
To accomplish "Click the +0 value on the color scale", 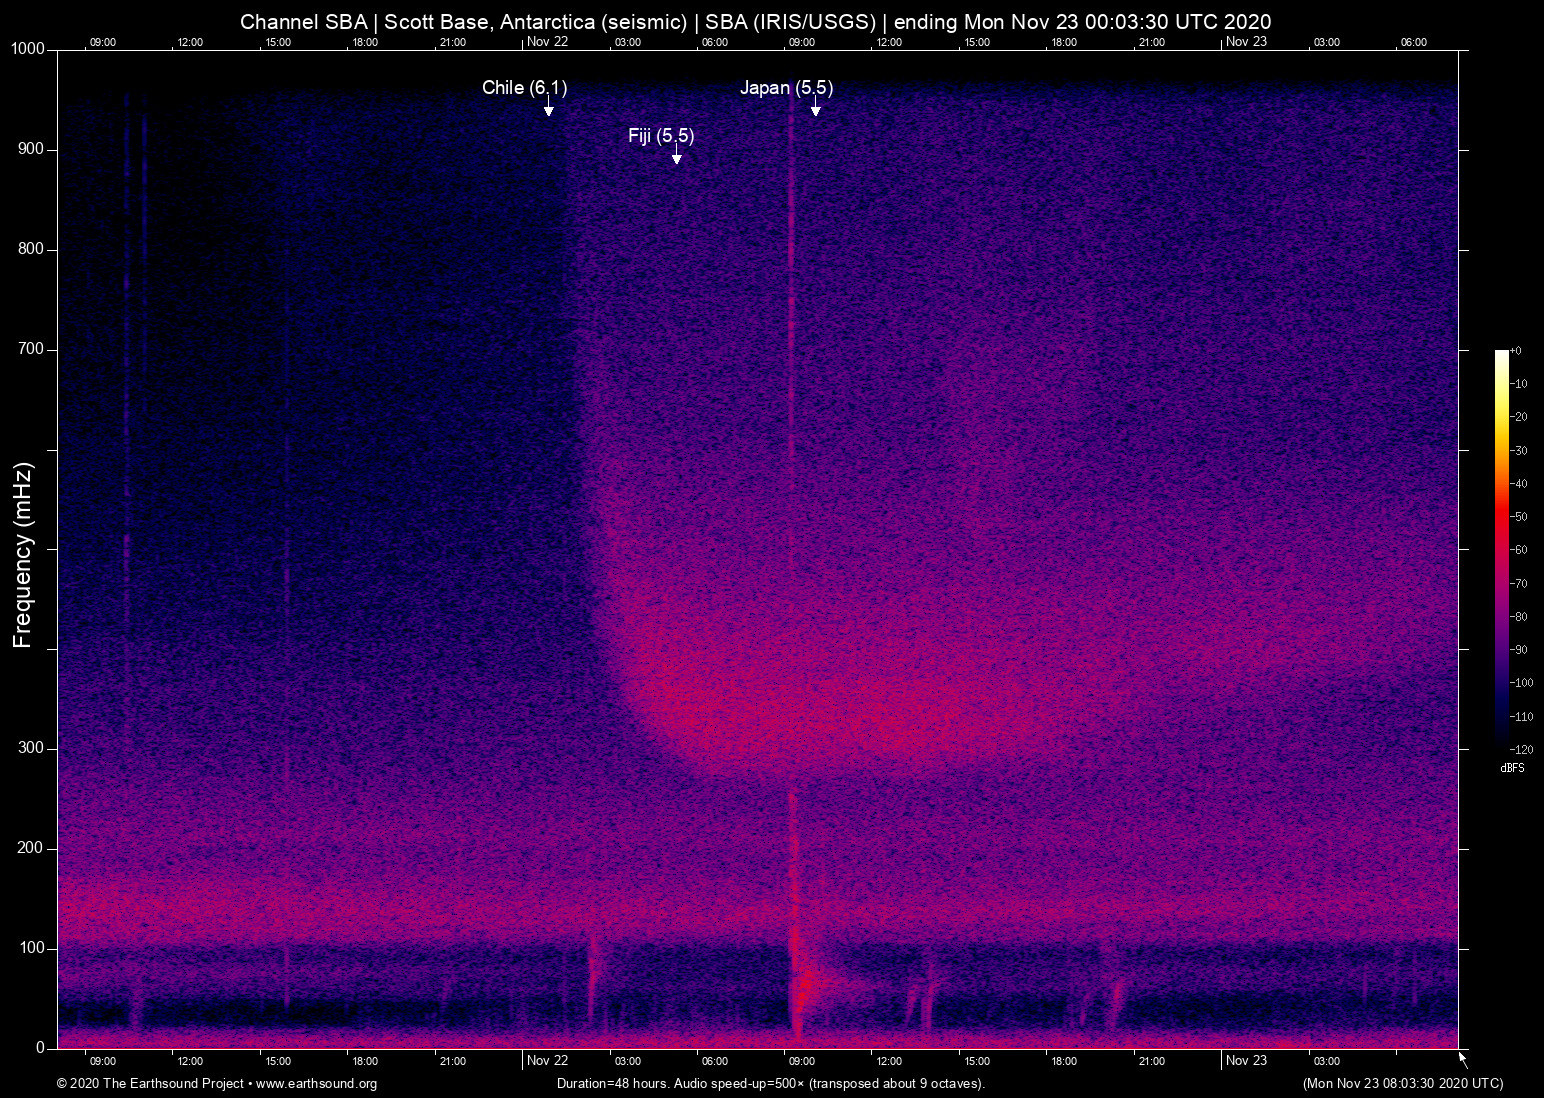I will [1516, 351].
